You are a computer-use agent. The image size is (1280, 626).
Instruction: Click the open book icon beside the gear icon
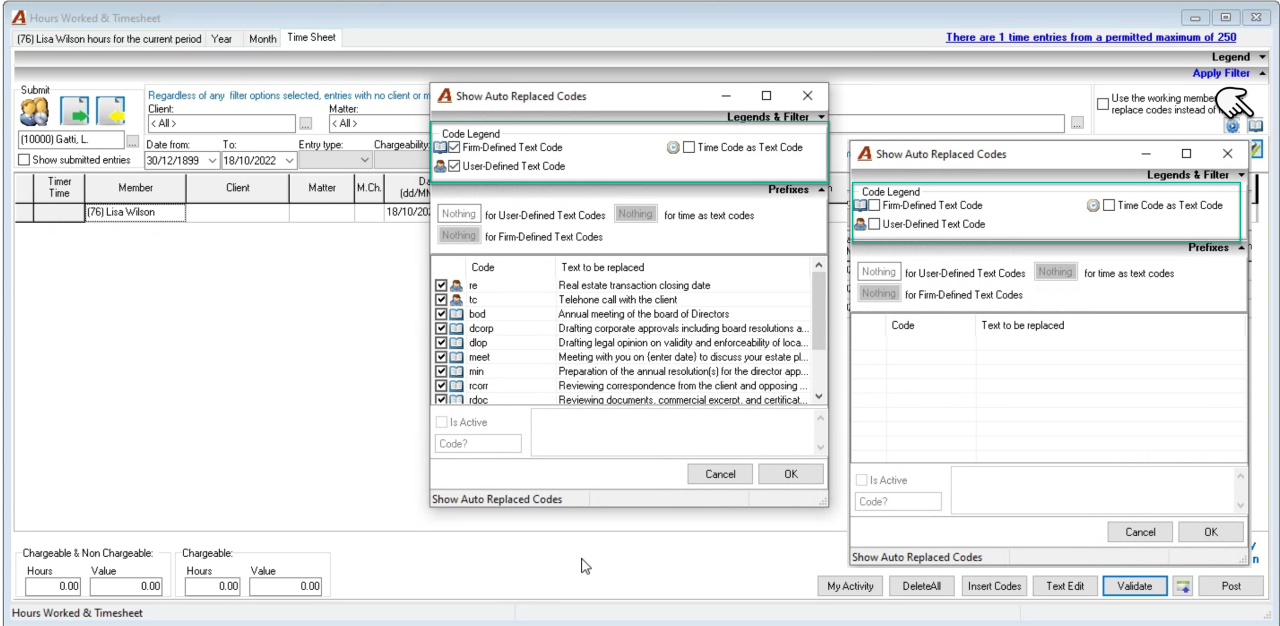click(x=1256, y=126)
